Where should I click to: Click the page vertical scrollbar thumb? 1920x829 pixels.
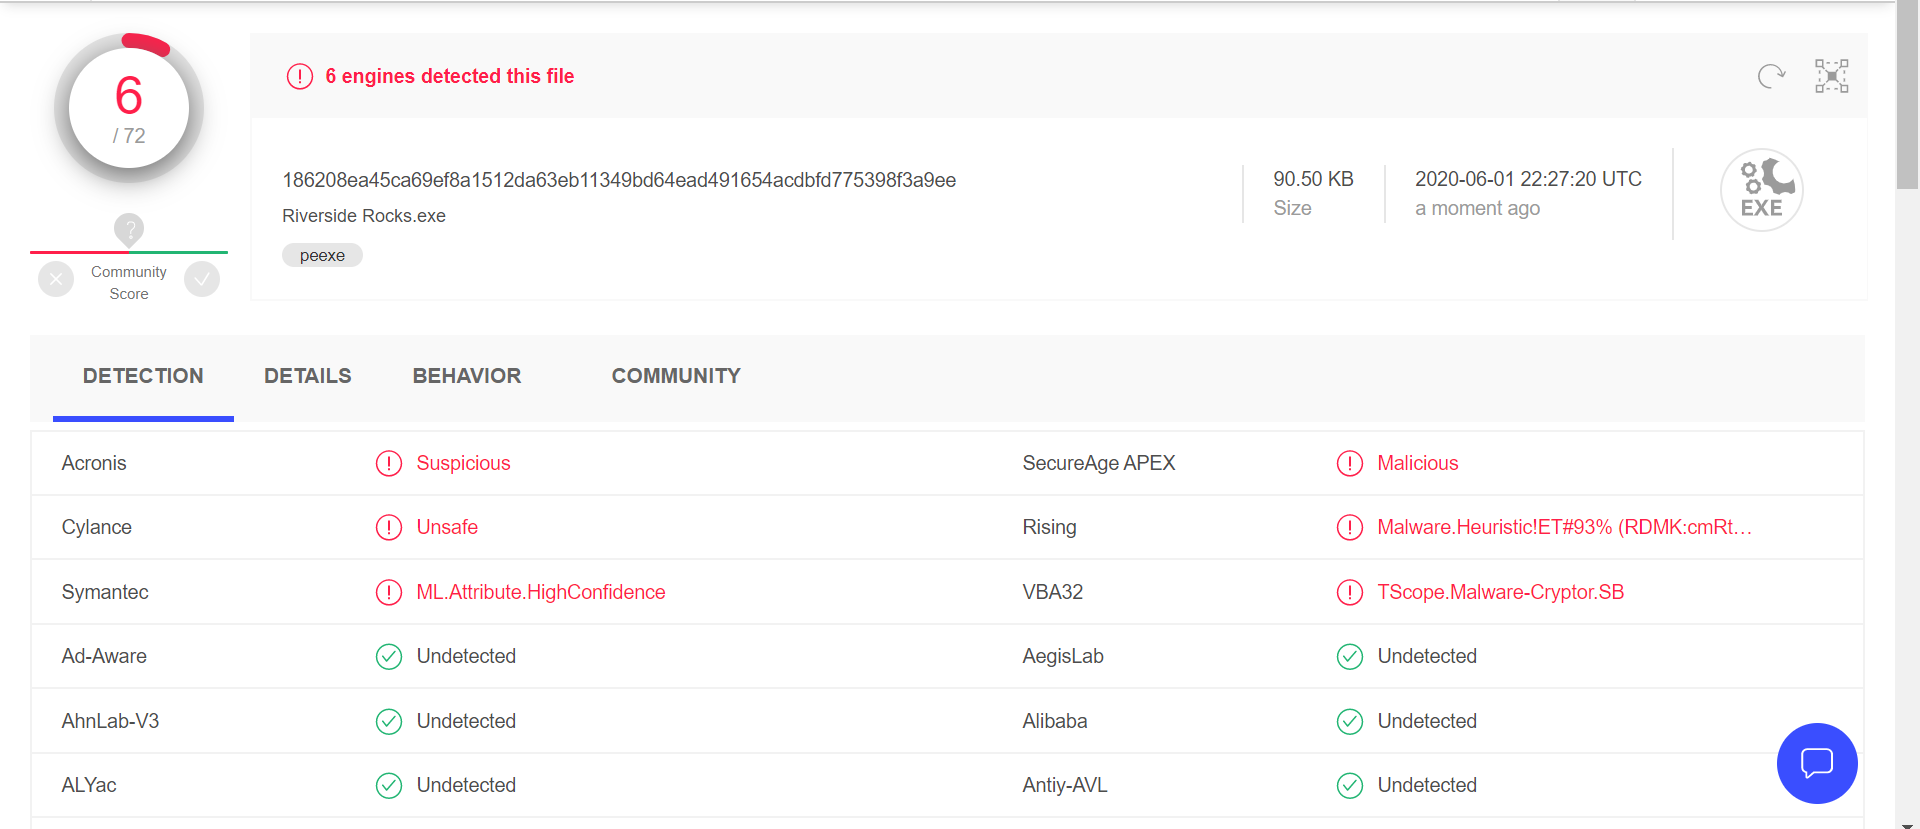(x=1907, y=95)
